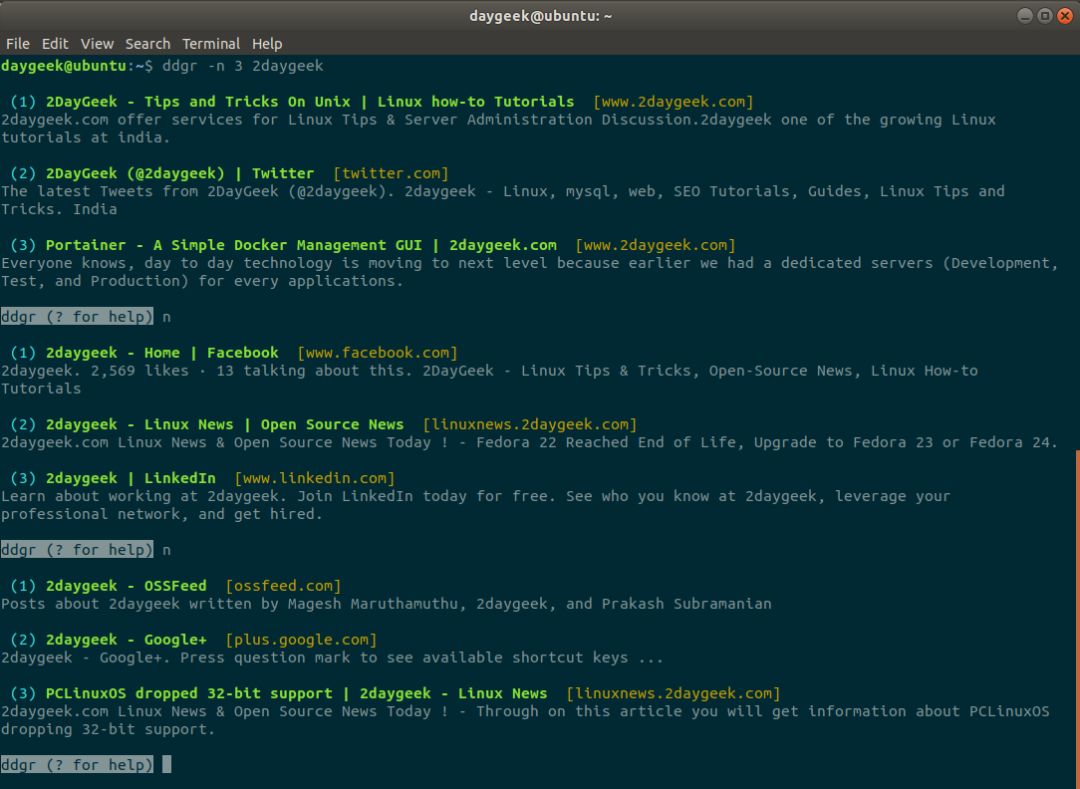Open the Help menu
The width and height of the screenshot is (1080, 789).
[x=267, y=43]
